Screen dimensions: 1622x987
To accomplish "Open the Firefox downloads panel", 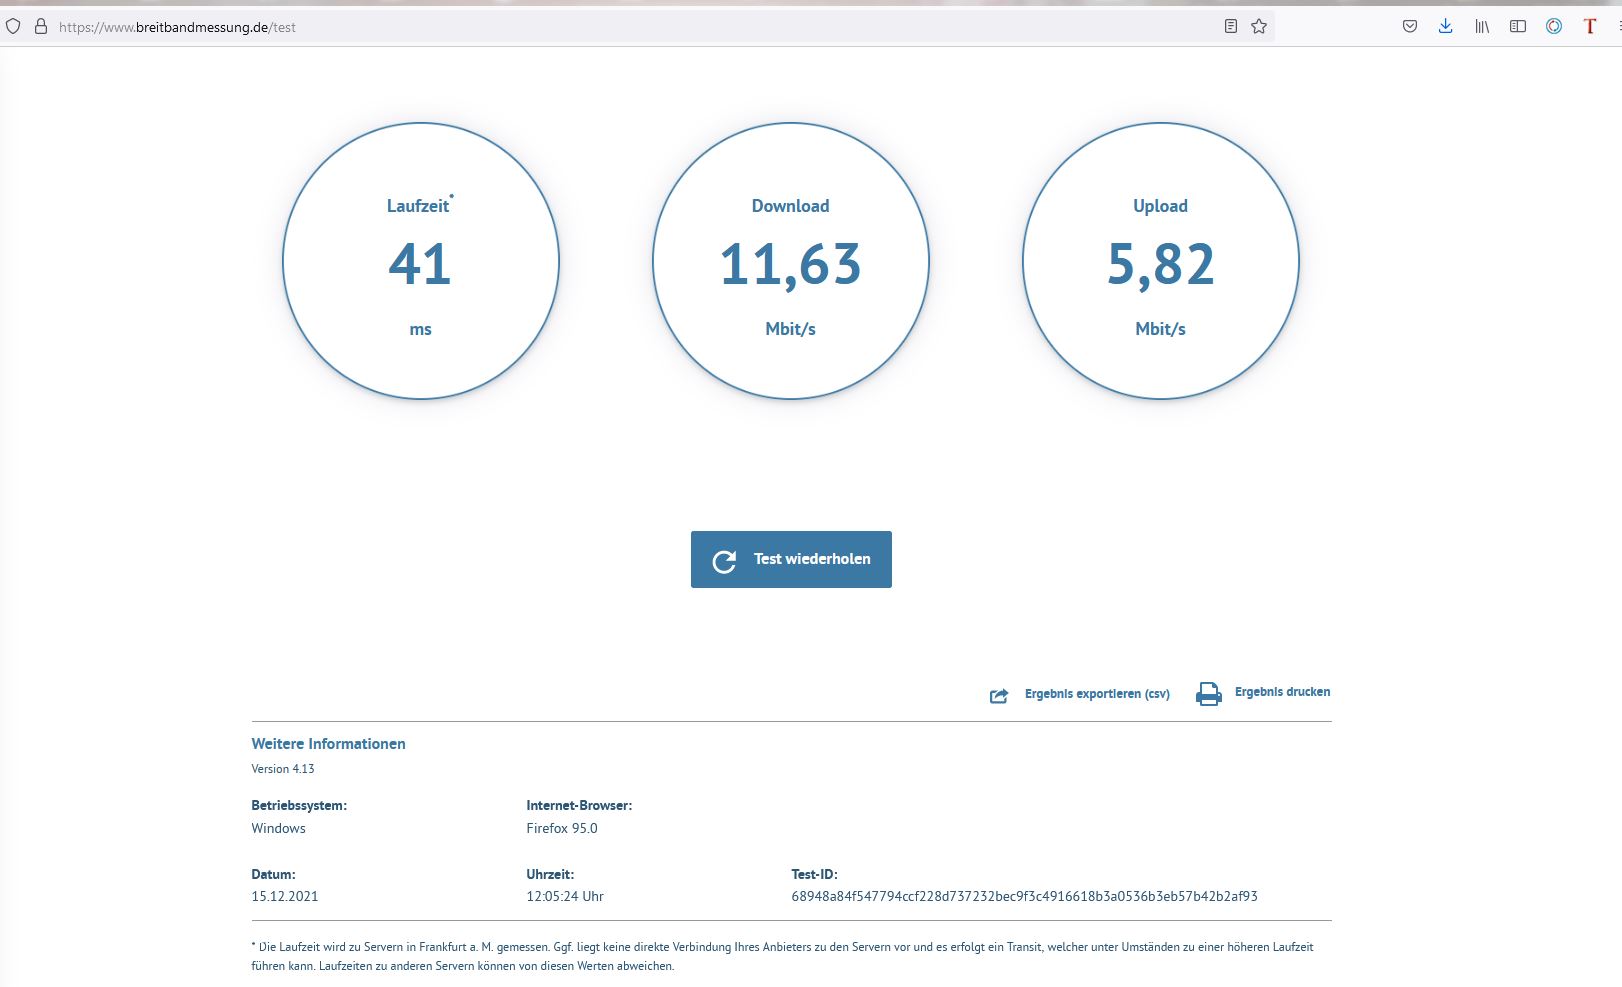I will [x=1445, y=27].
